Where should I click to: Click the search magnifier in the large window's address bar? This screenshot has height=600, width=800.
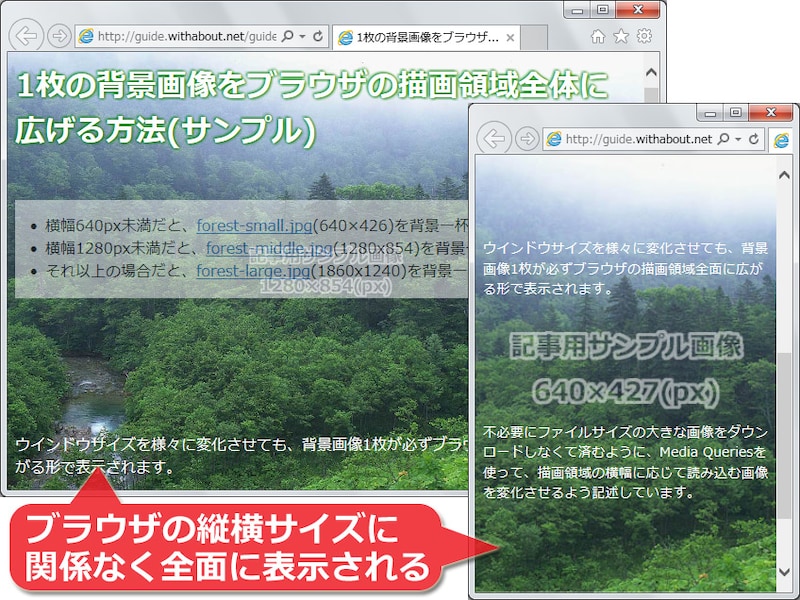288,36
